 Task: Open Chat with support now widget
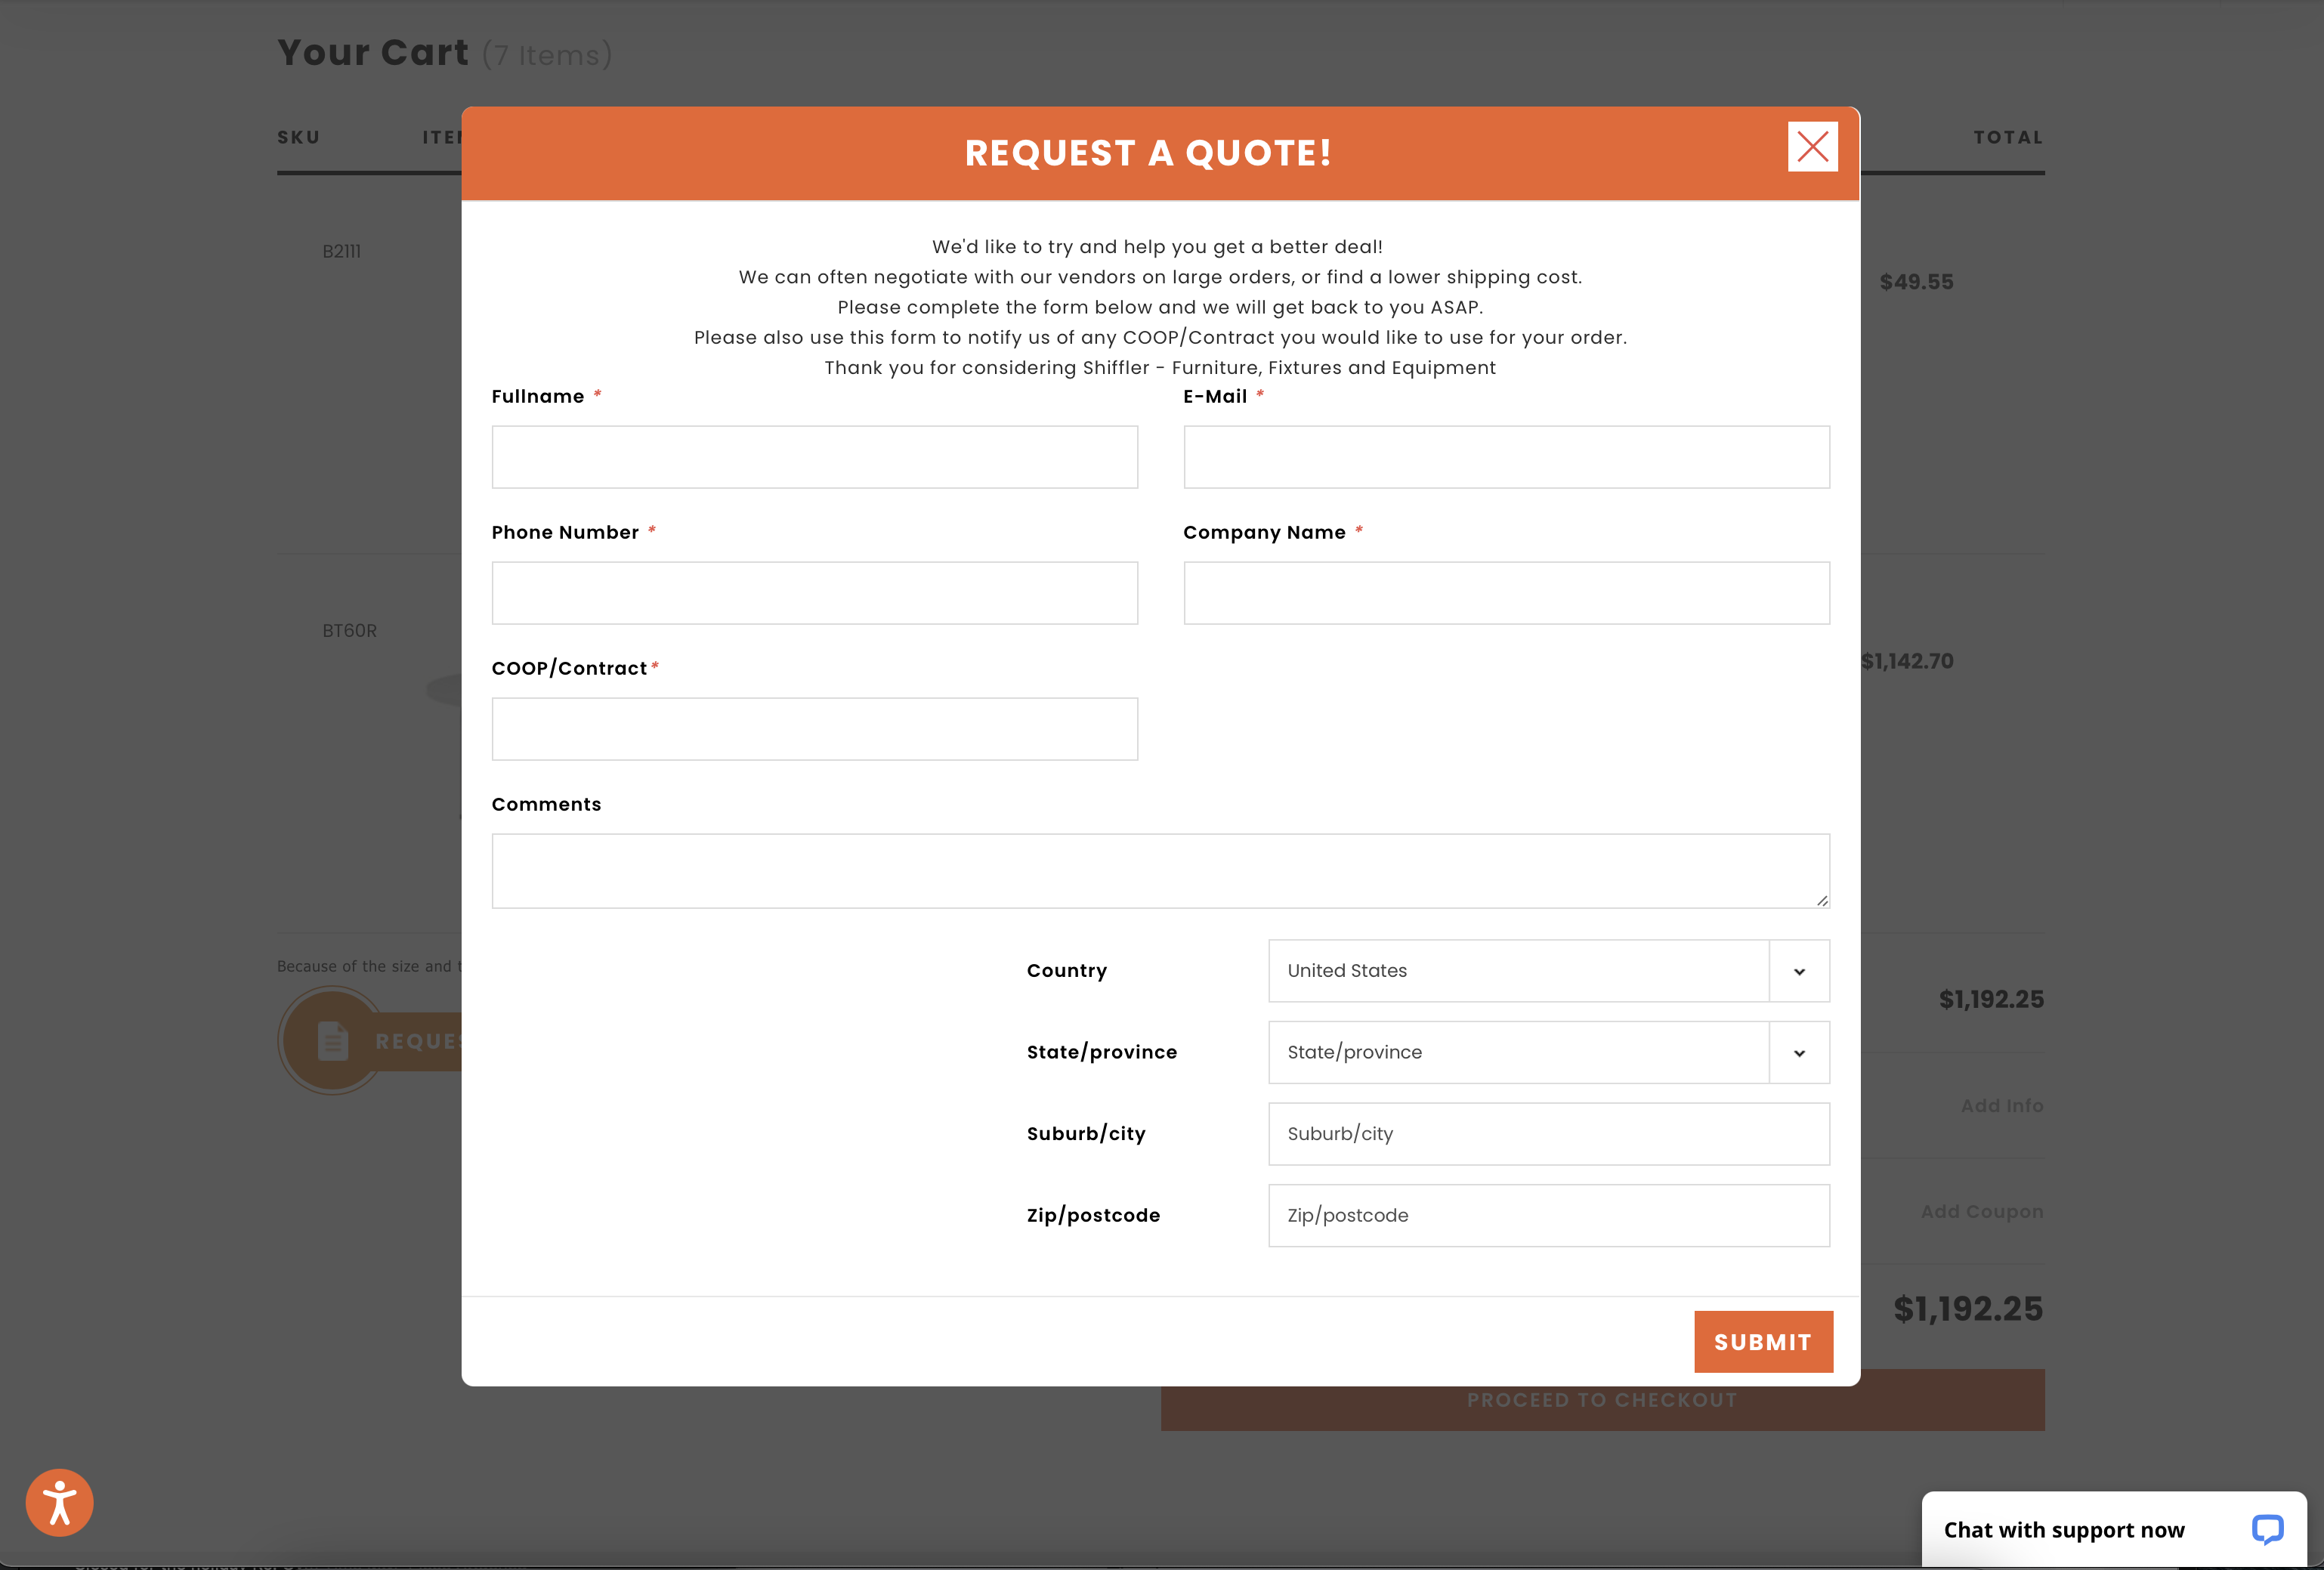click(2063, 1530)
